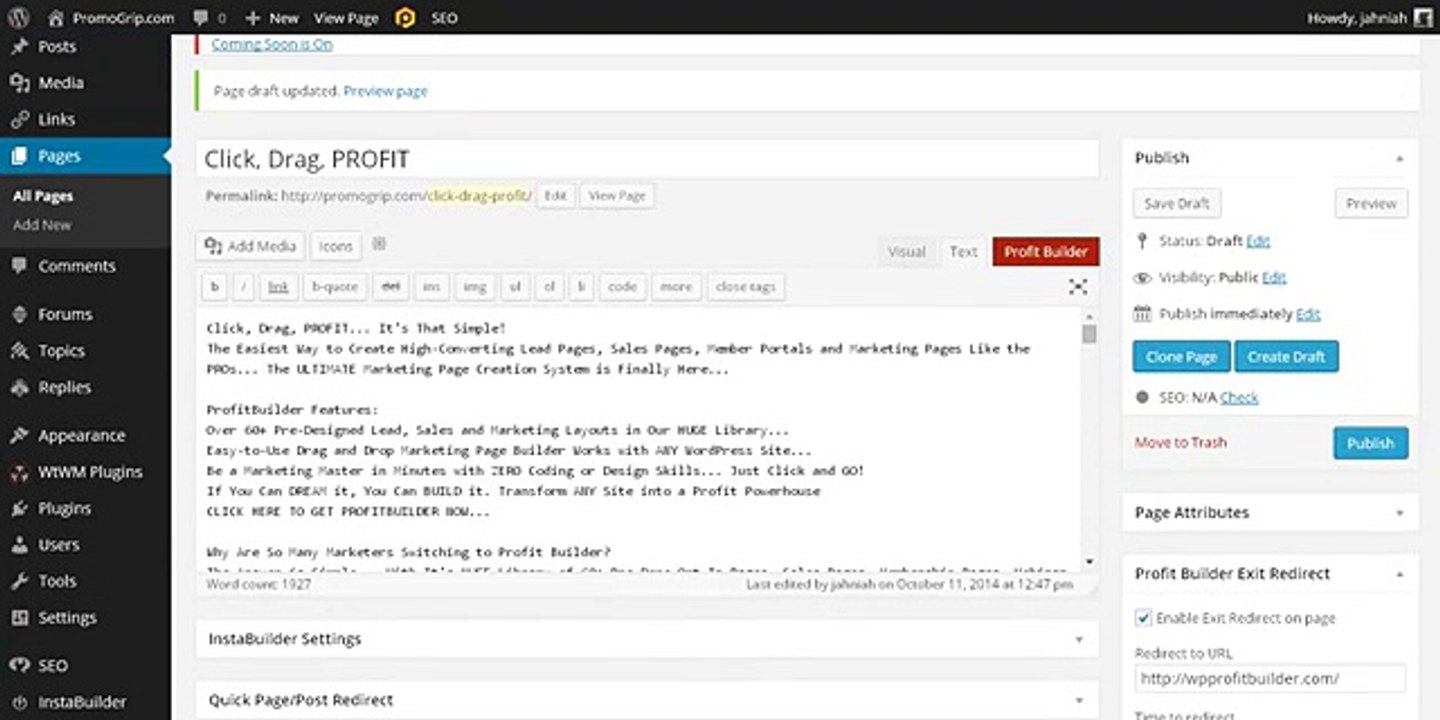Click the Posts pushpin icon

point(19,46)
